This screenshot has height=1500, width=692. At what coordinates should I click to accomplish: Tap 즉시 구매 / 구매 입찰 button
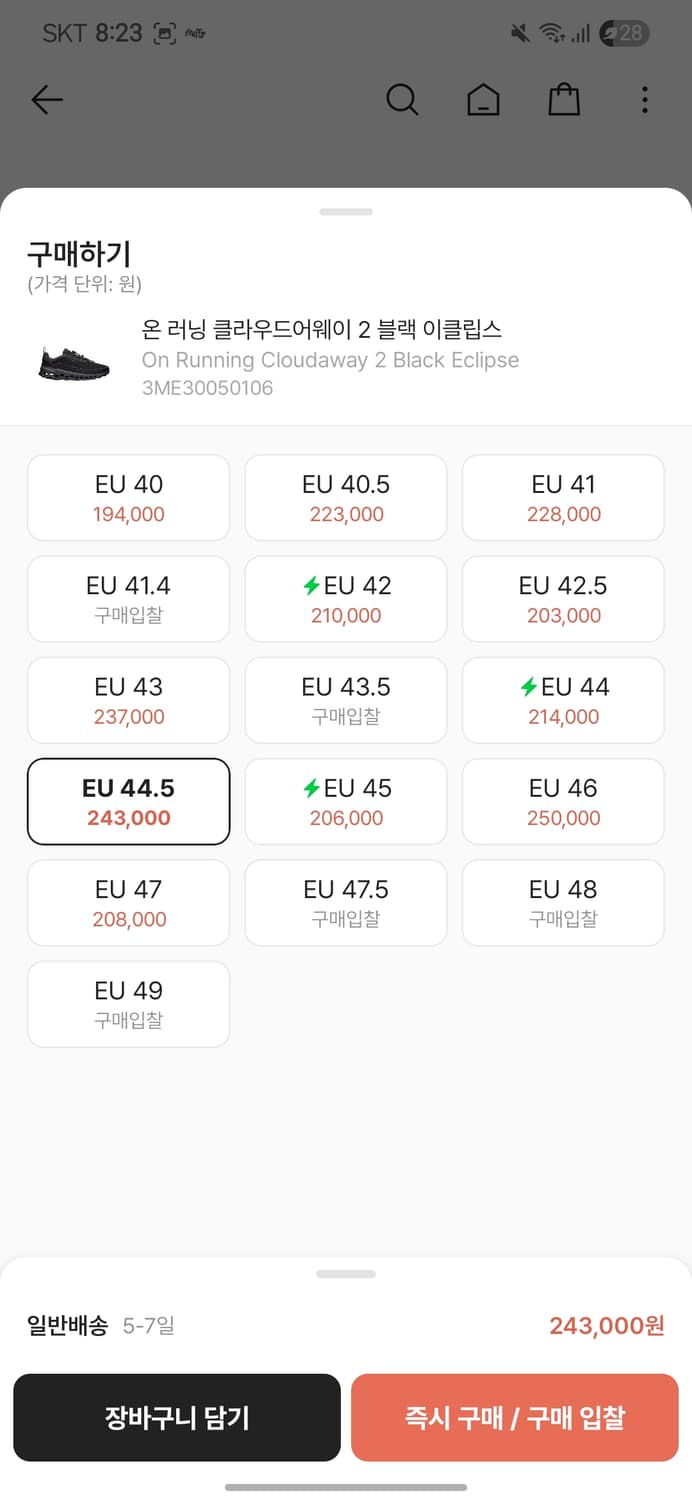514,1417
